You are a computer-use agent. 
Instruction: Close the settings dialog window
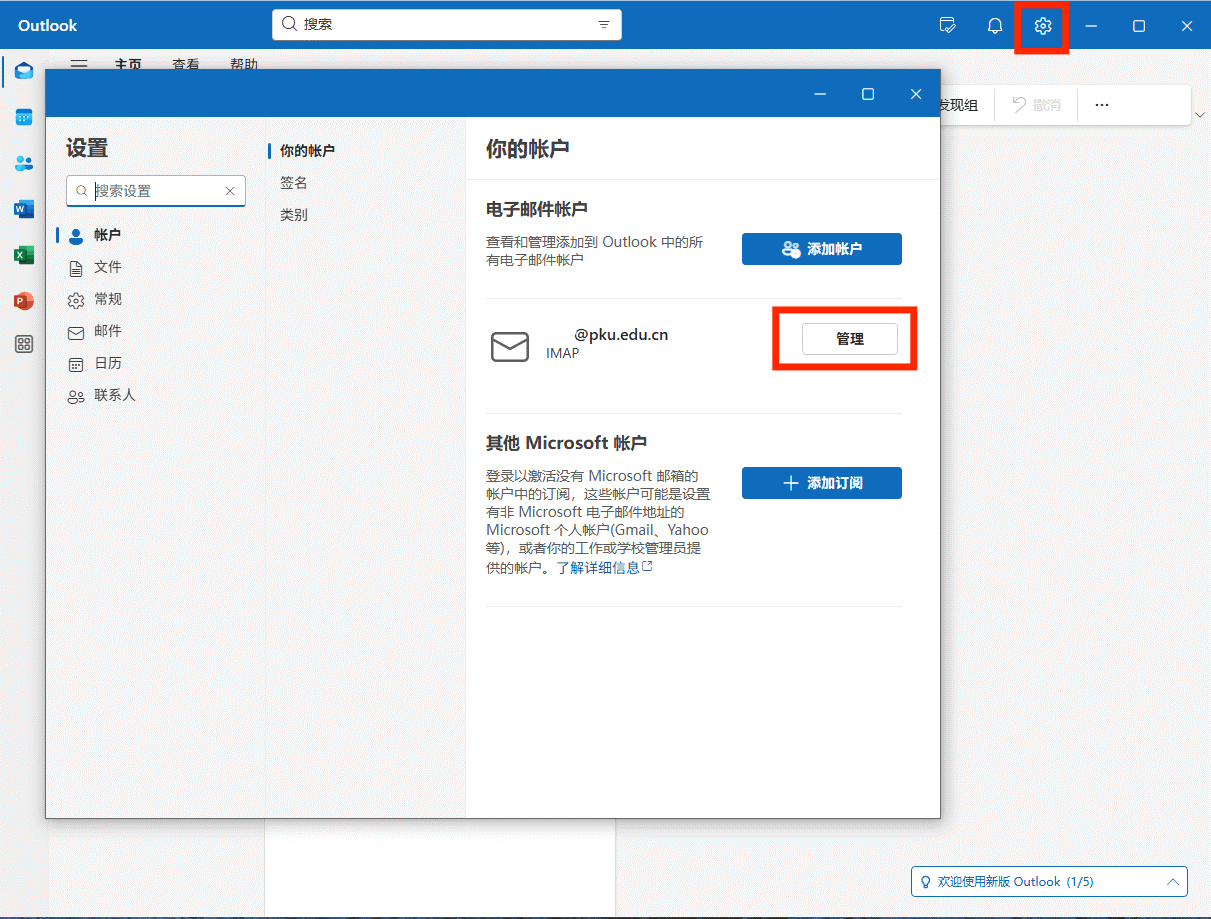coord(916,94)
